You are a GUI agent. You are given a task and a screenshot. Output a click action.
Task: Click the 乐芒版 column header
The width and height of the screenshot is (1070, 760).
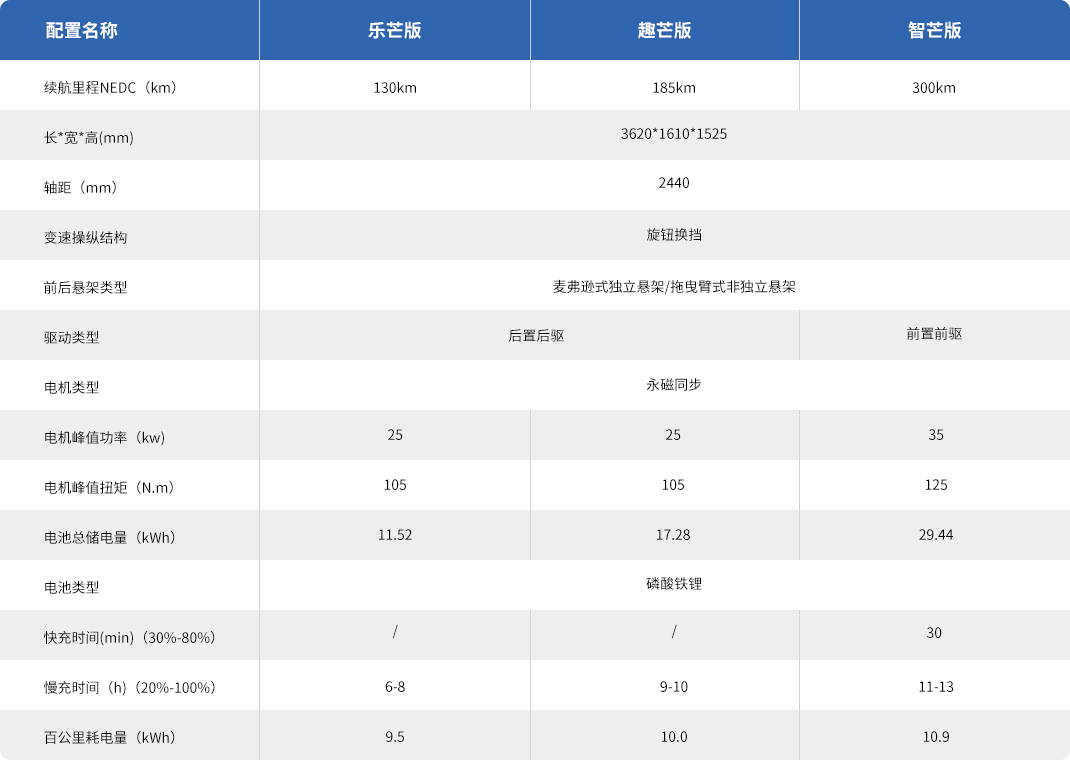(x=395, y=30)
